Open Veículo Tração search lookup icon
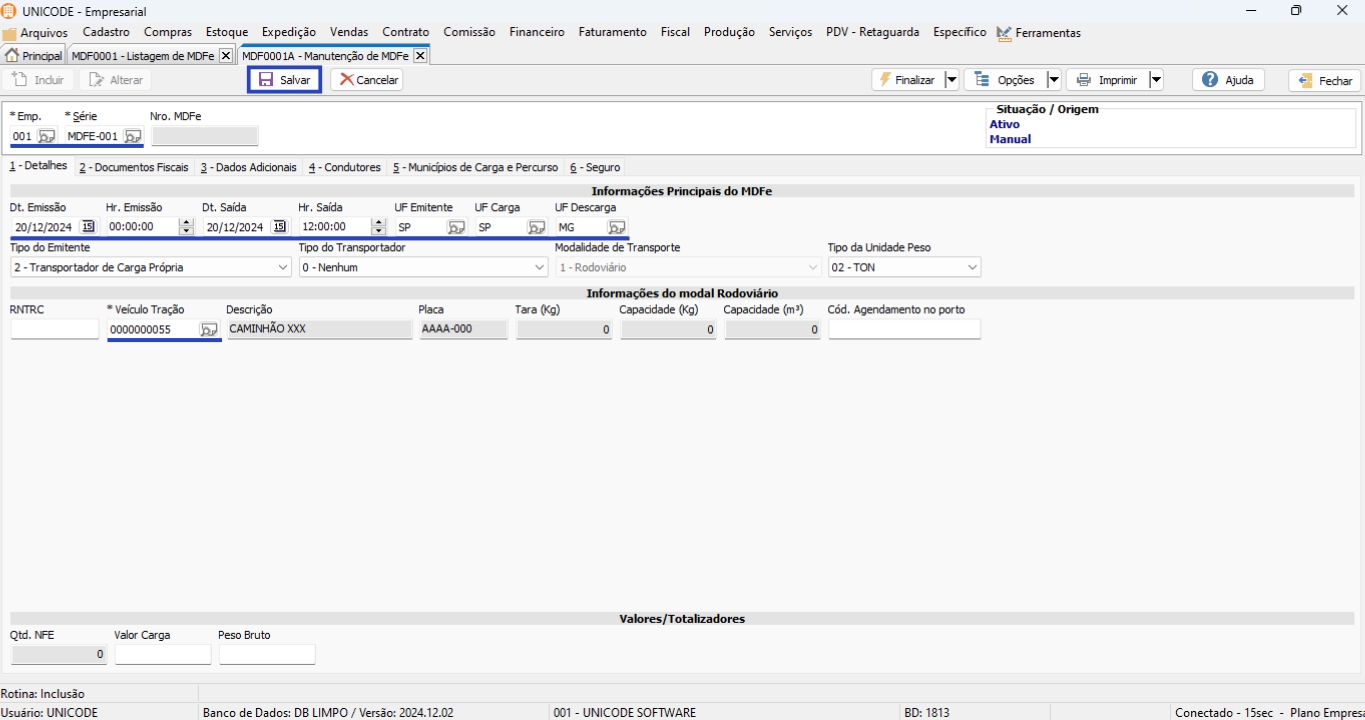Viewport: 1365px width, 720px height. (208, 329)
